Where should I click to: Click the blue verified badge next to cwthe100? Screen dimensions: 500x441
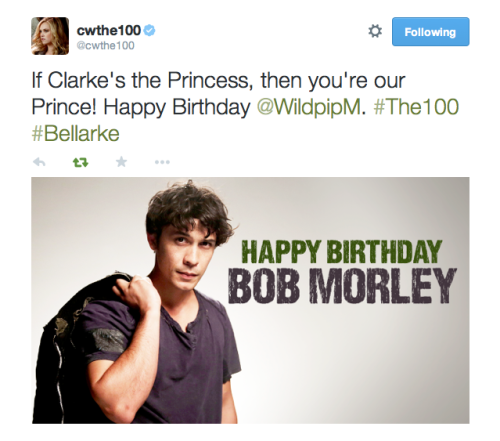tap(150, 30)
